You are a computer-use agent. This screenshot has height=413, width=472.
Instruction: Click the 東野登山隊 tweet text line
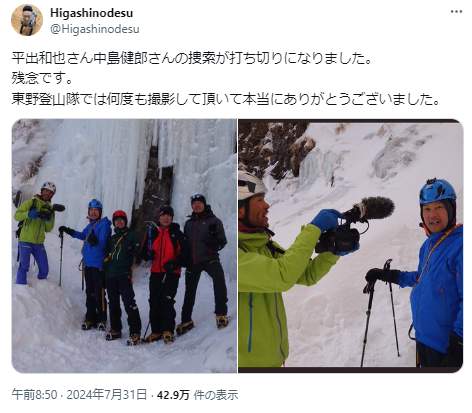point(226,99)
